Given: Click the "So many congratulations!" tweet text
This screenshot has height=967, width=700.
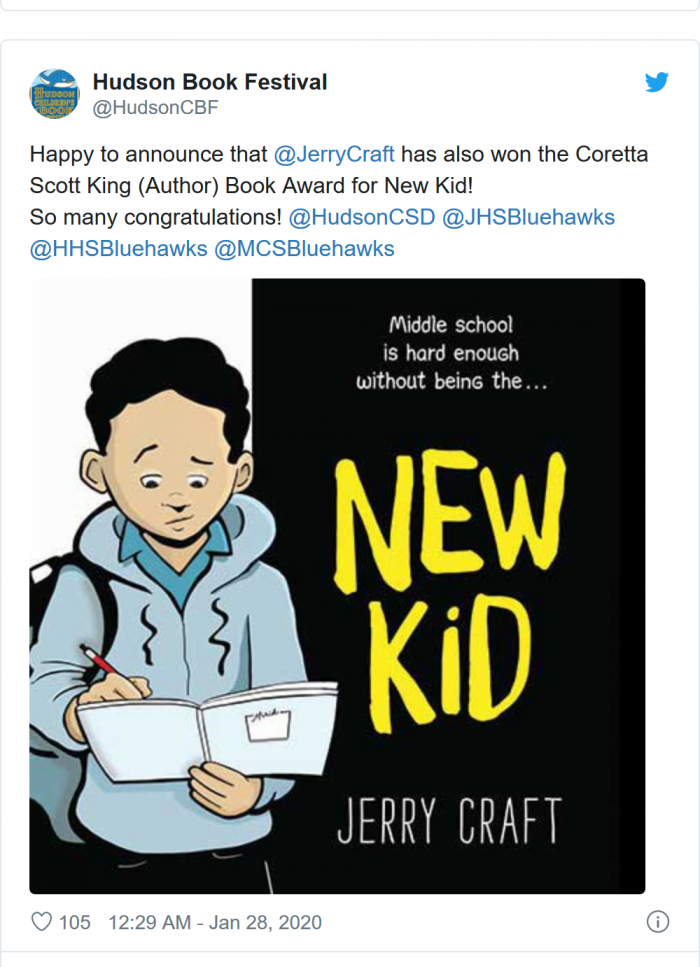Looking at the screenshot, I should tap(155, 217).
